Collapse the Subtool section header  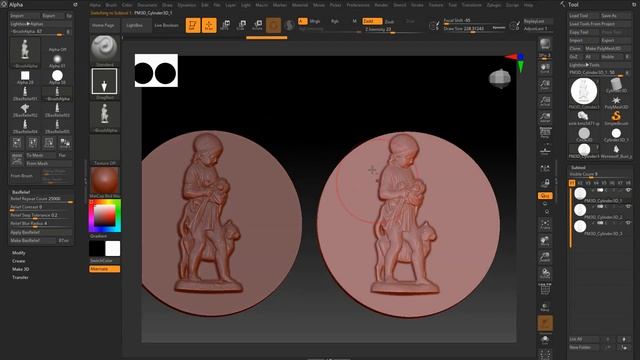[x=578, y=168]
